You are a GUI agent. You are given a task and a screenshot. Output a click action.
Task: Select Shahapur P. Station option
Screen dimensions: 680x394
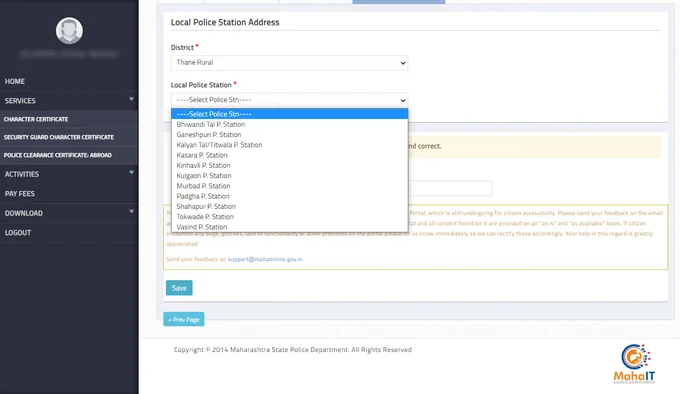pyautogui.click(x=289, y=206)
